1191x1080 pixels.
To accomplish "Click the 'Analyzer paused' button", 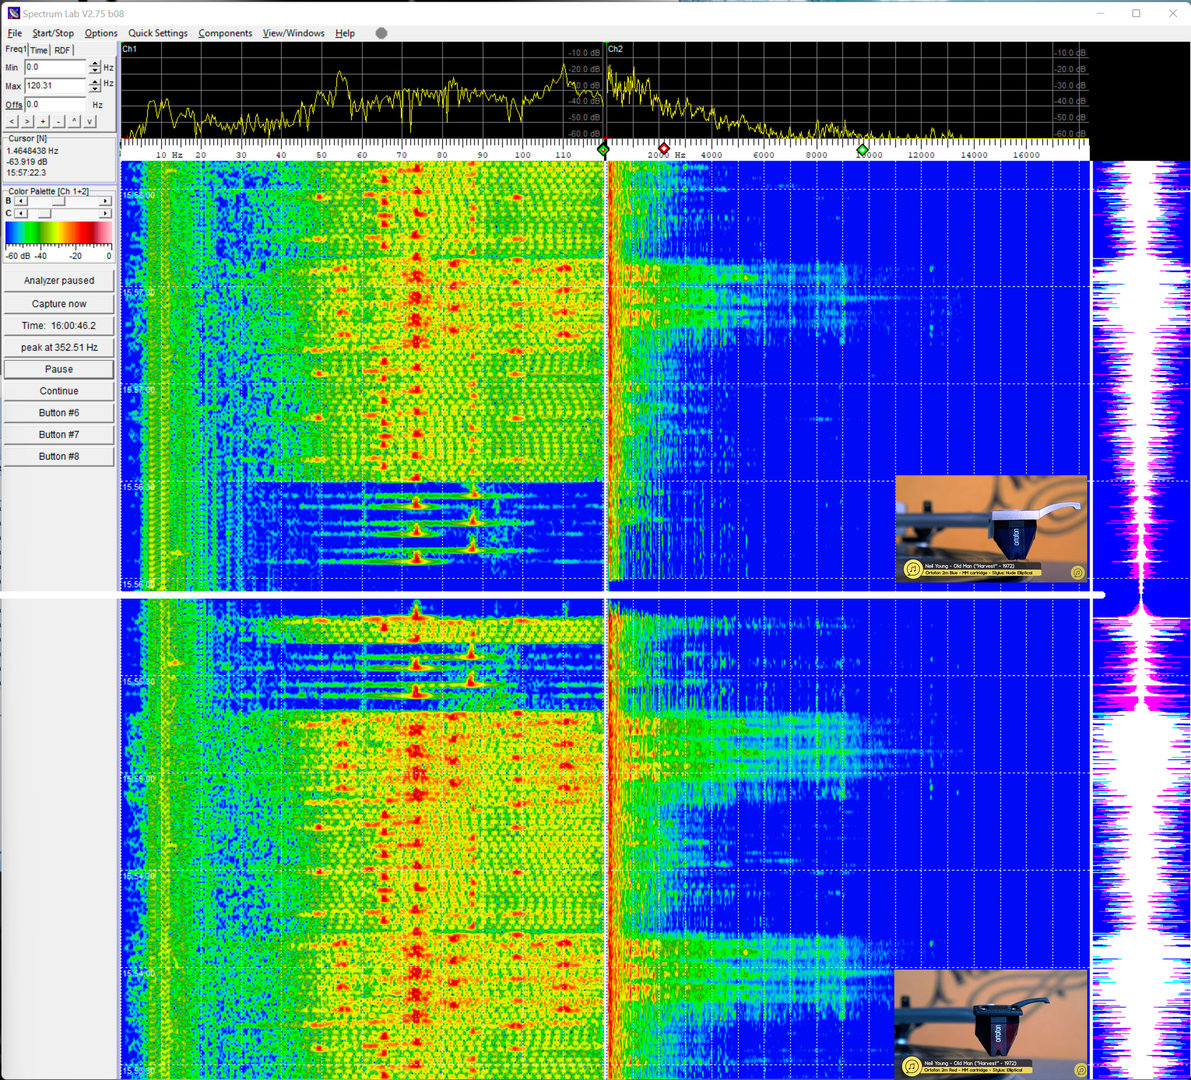I will [59, 280].
